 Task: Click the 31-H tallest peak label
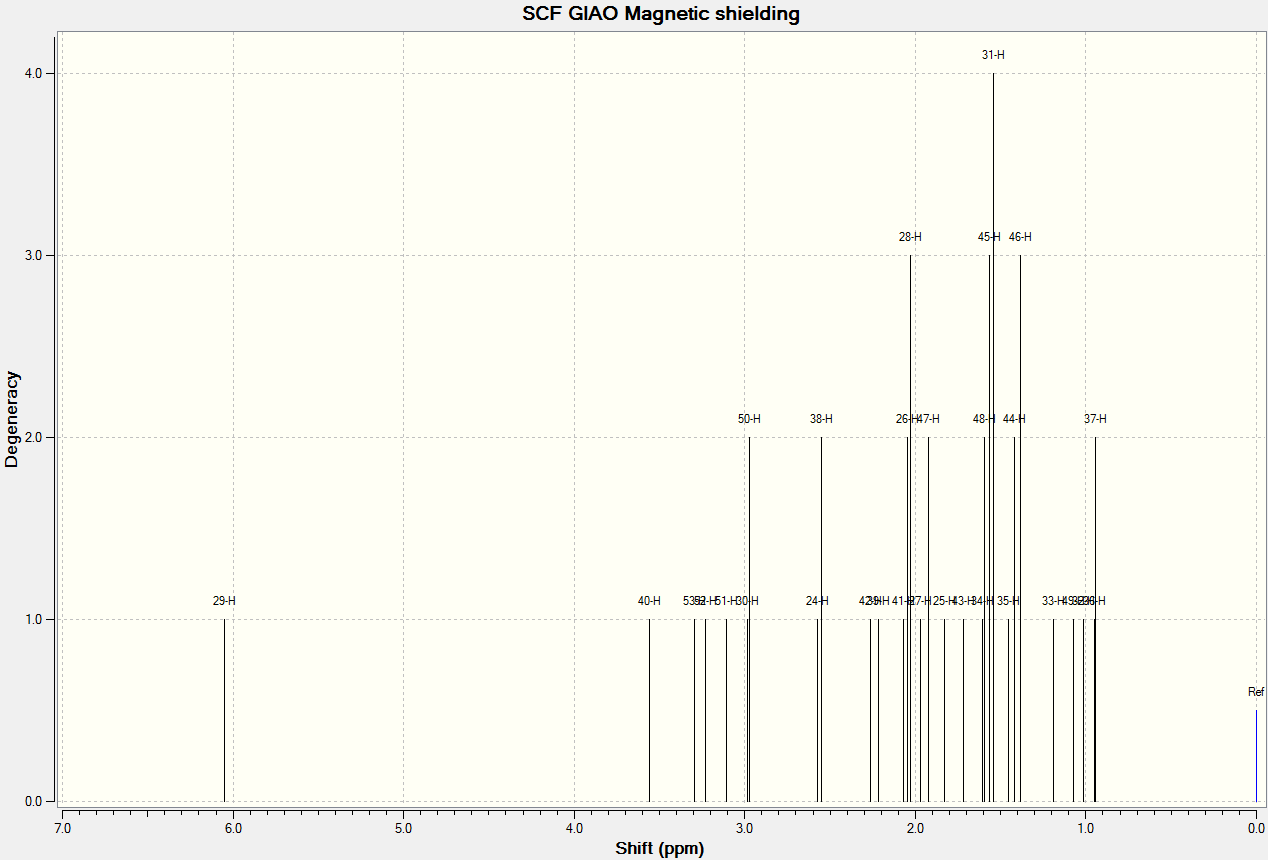[993, 55]
